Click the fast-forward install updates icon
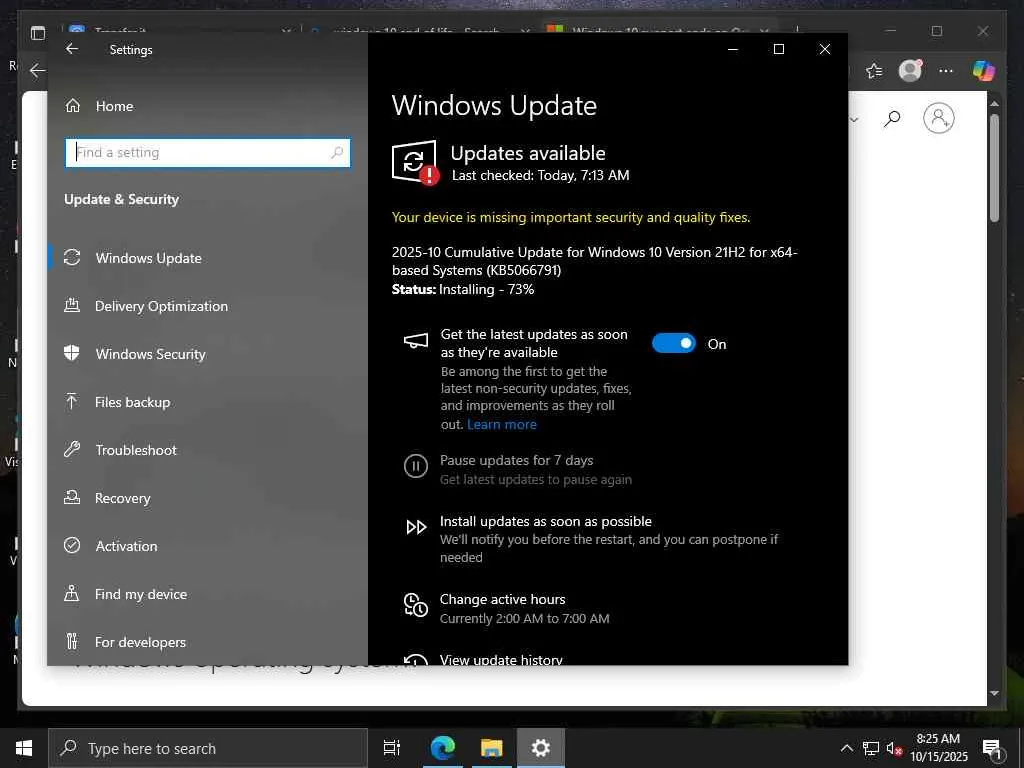Viewport: 1024px width, 768px height. pos(416,527)
